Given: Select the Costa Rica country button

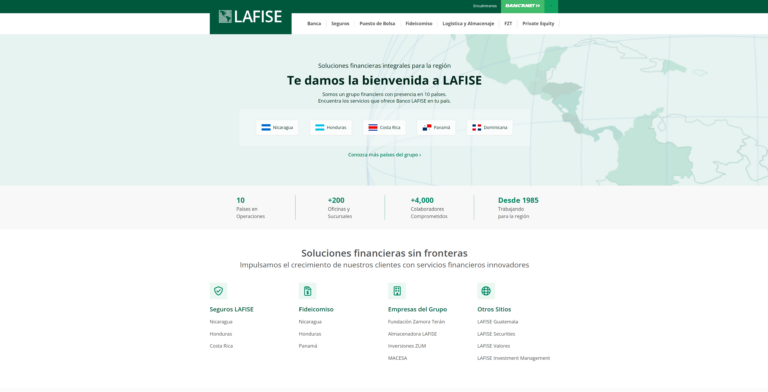Looking at the screenshot, I should coord(384,127).
